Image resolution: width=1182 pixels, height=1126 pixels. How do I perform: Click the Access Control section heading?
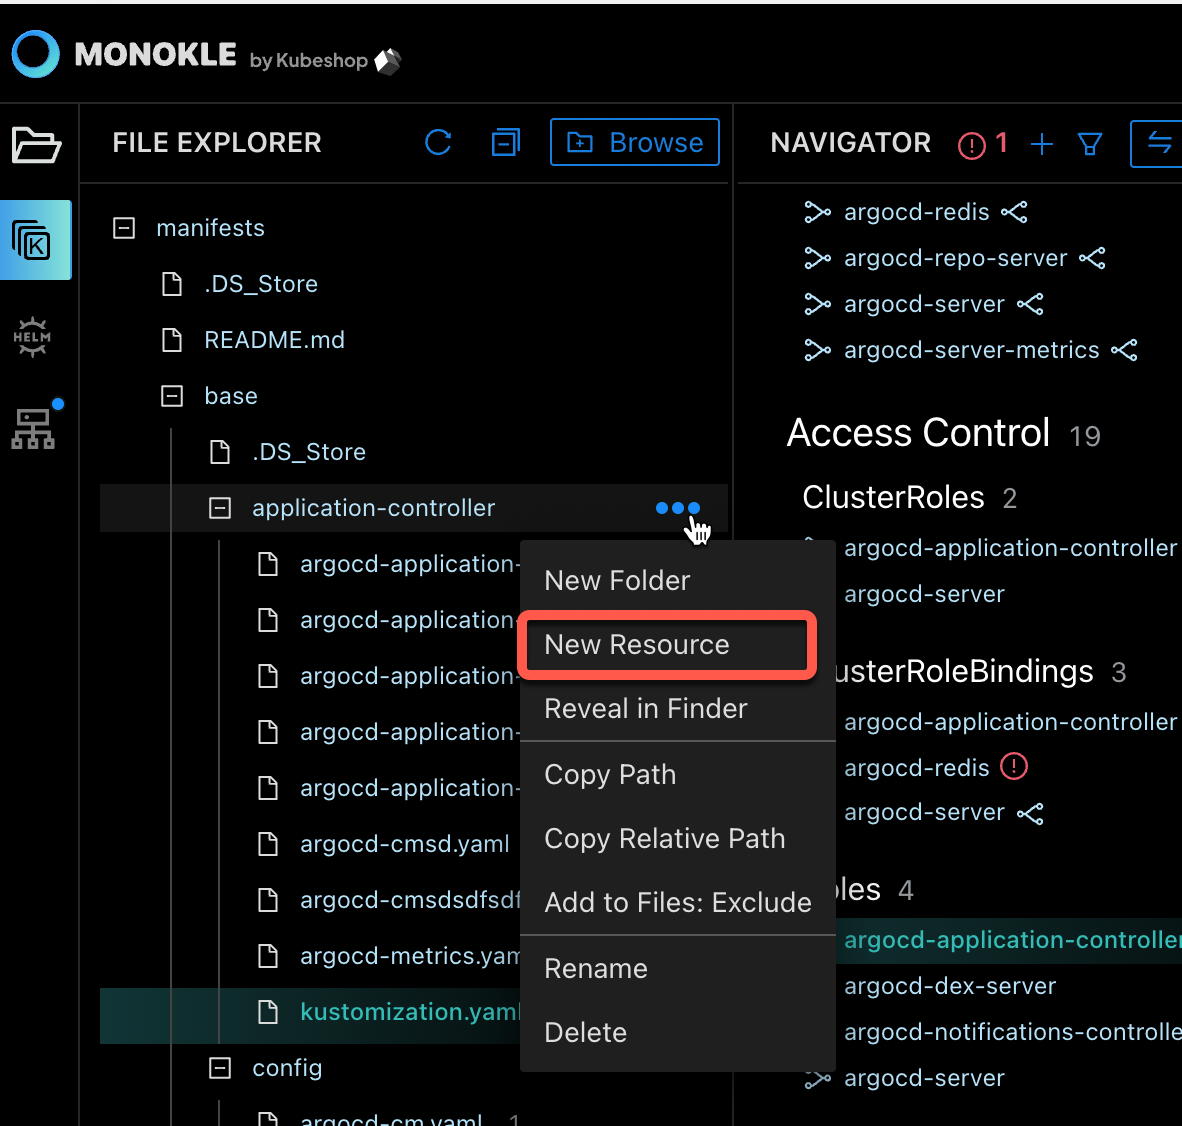[x=918, y=433]
